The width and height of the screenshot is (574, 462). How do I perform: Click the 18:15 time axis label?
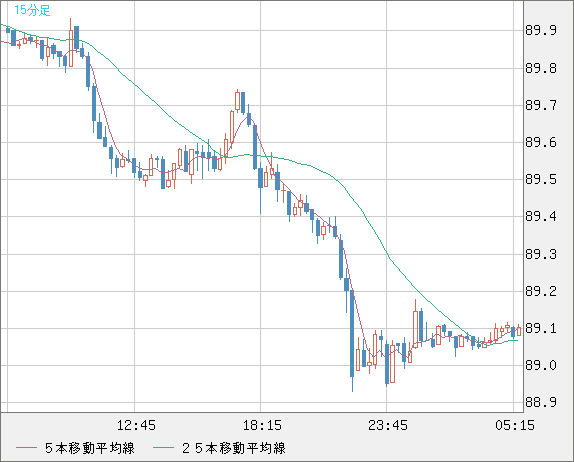(262, 425)
